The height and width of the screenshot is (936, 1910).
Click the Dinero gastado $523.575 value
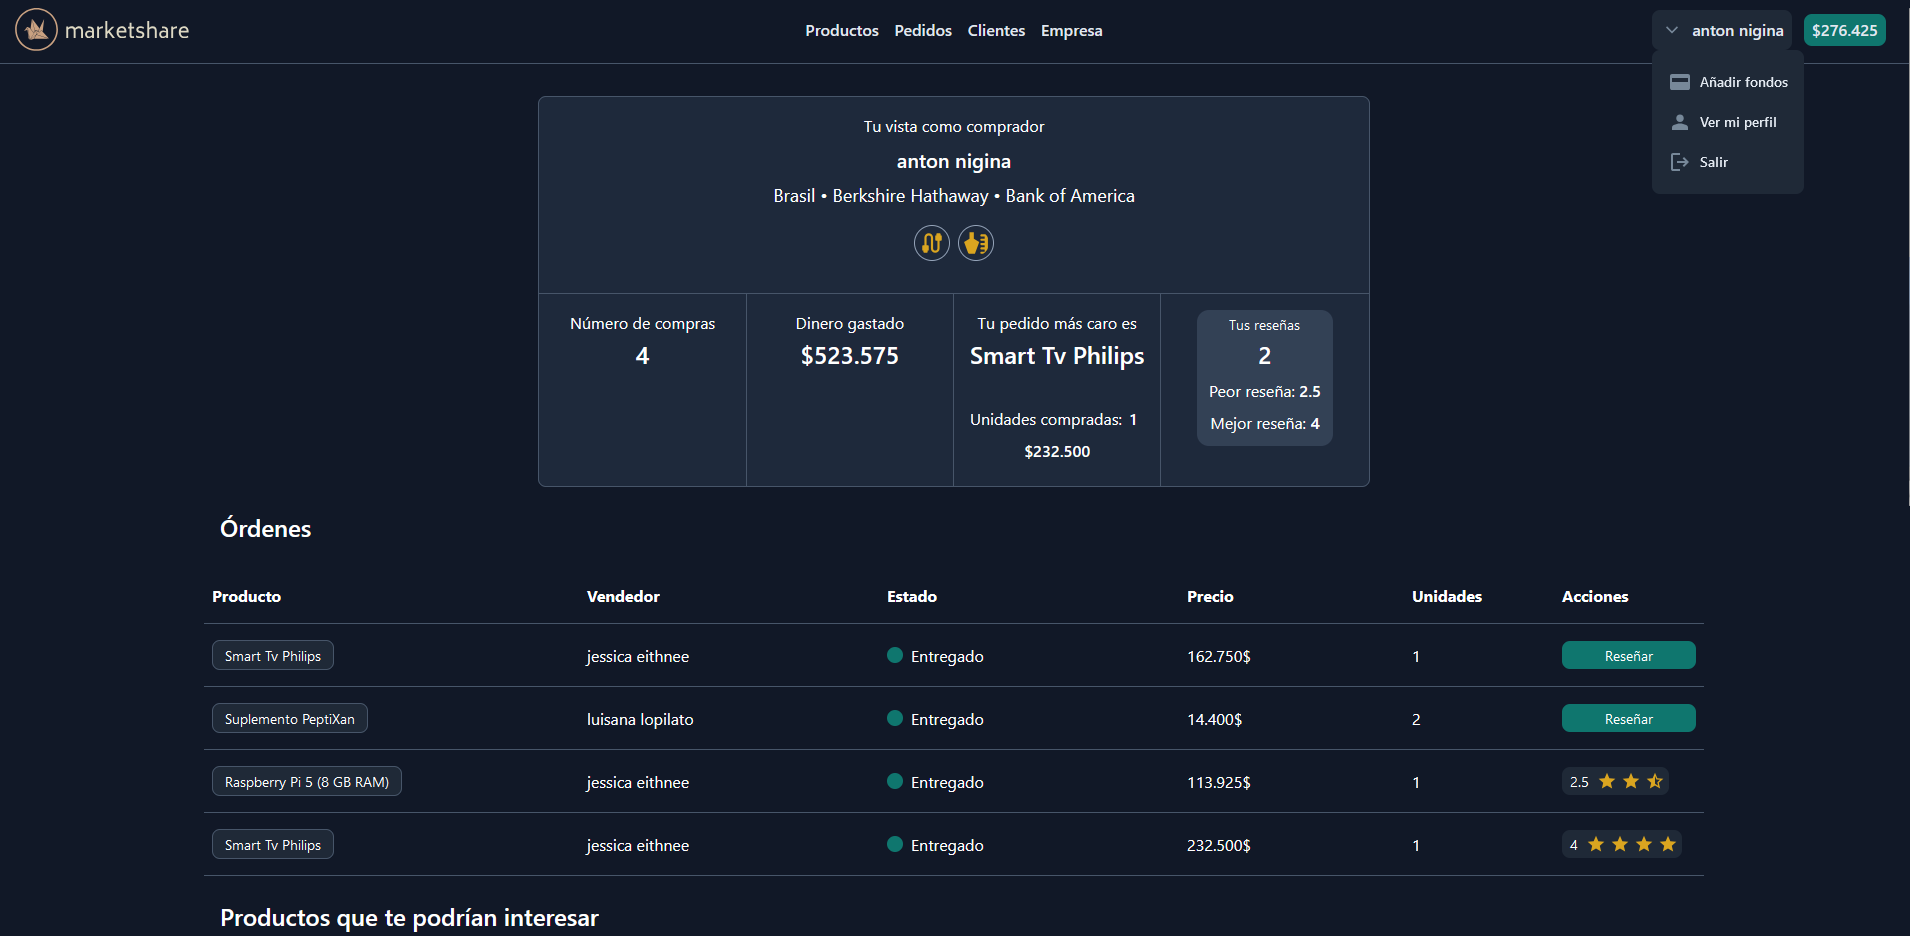click(849, 356)
